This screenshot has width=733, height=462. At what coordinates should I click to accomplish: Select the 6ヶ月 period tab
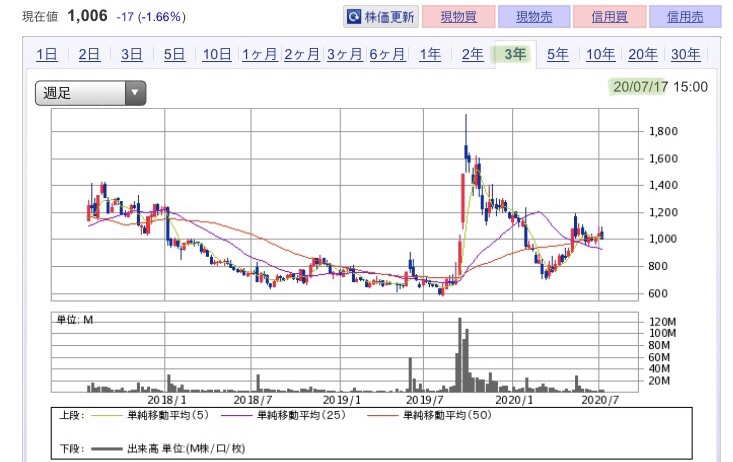point(387,54)
